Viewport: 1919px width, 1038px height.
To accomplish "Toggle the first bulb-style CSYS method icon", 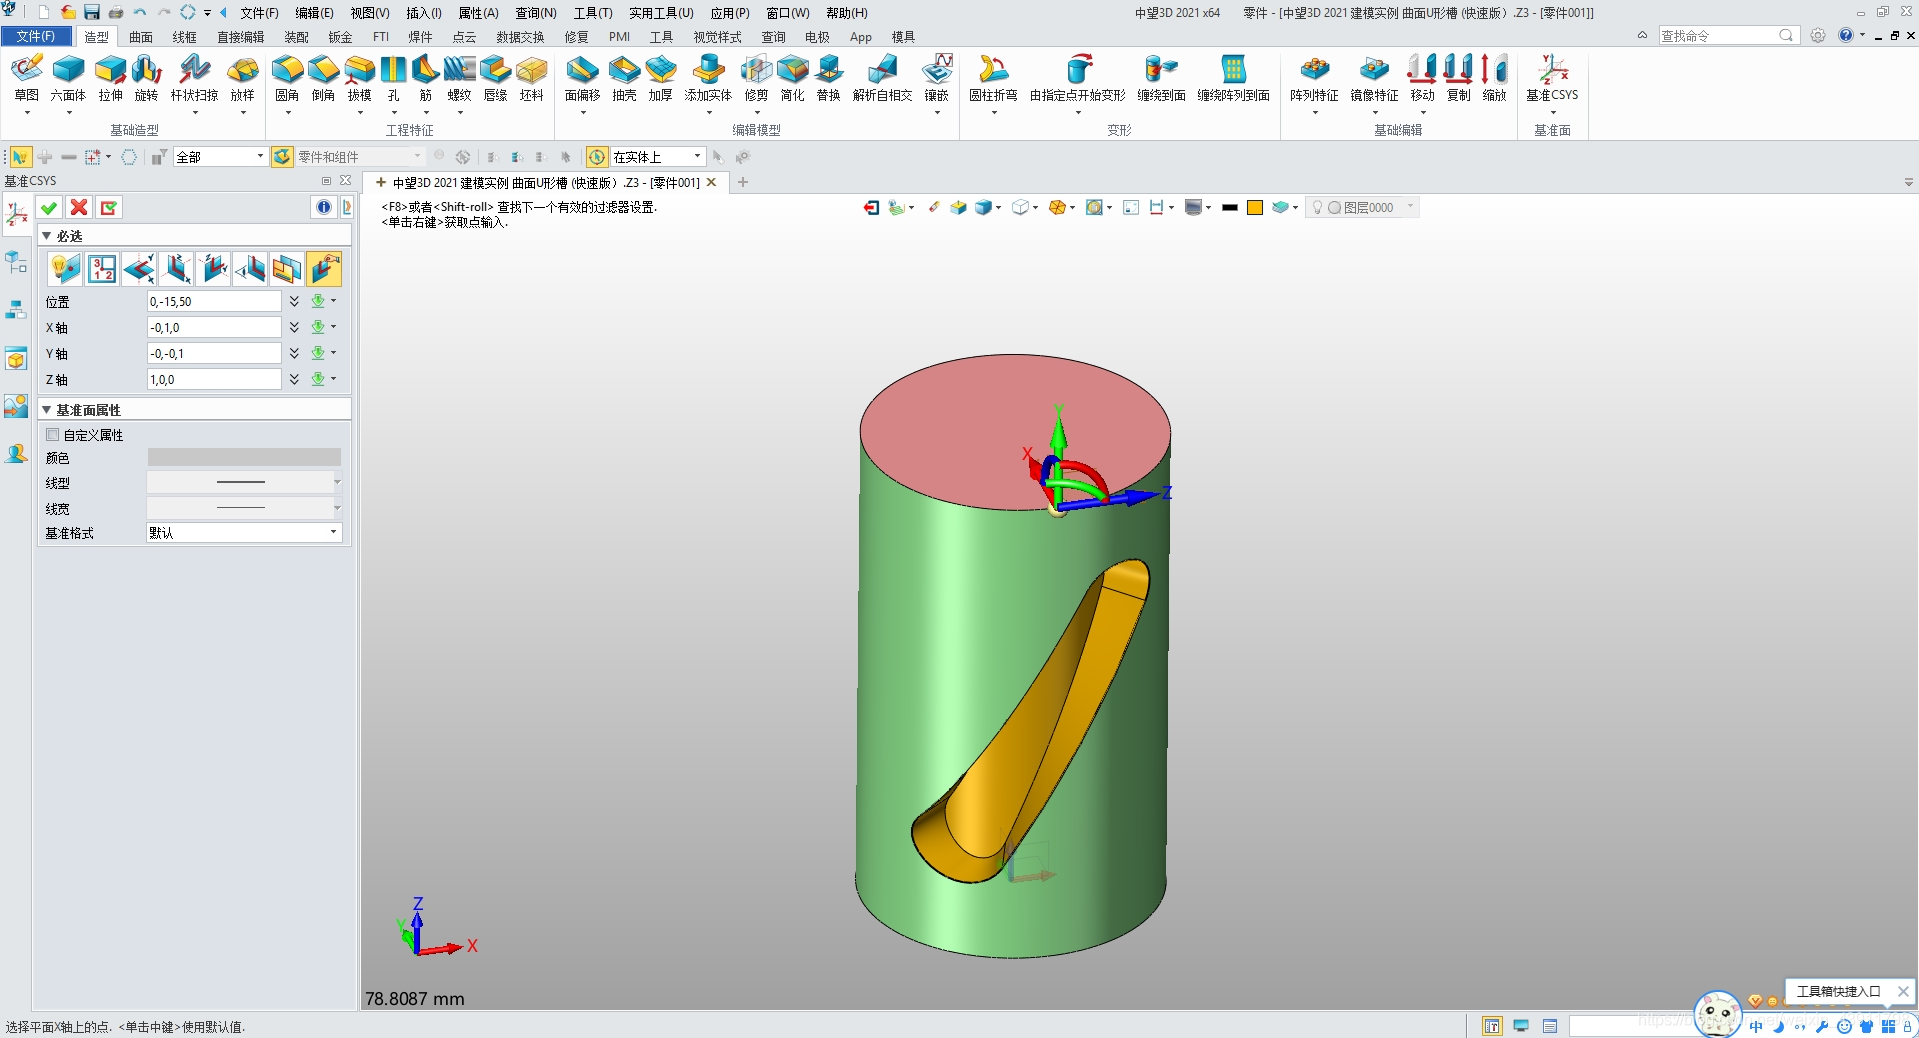I will pos(65,269).
